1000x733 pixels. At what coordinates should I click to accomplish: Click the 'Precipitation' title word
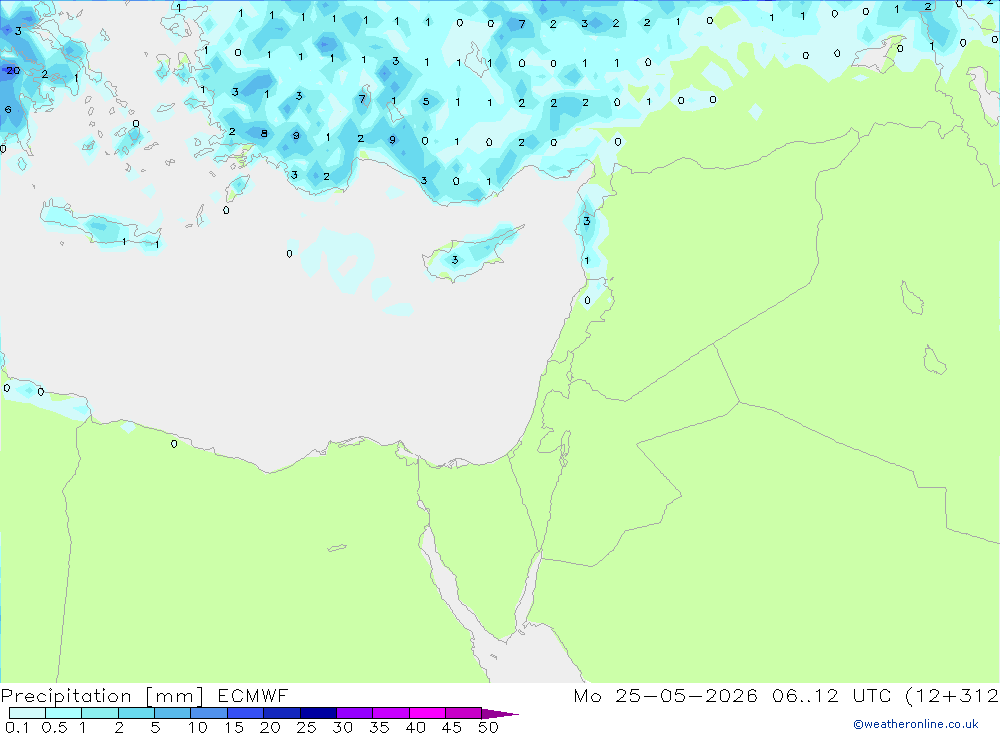pyautogui.click(x=66, y=696)
